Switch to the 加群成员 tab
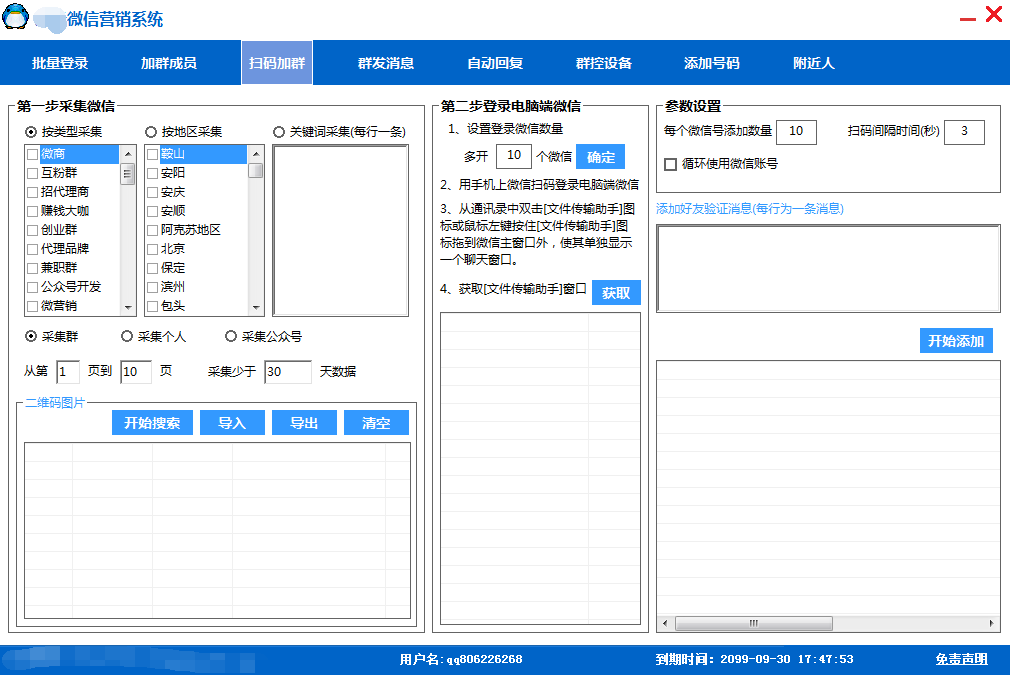The image size is (1010, 675). (169, 63)
